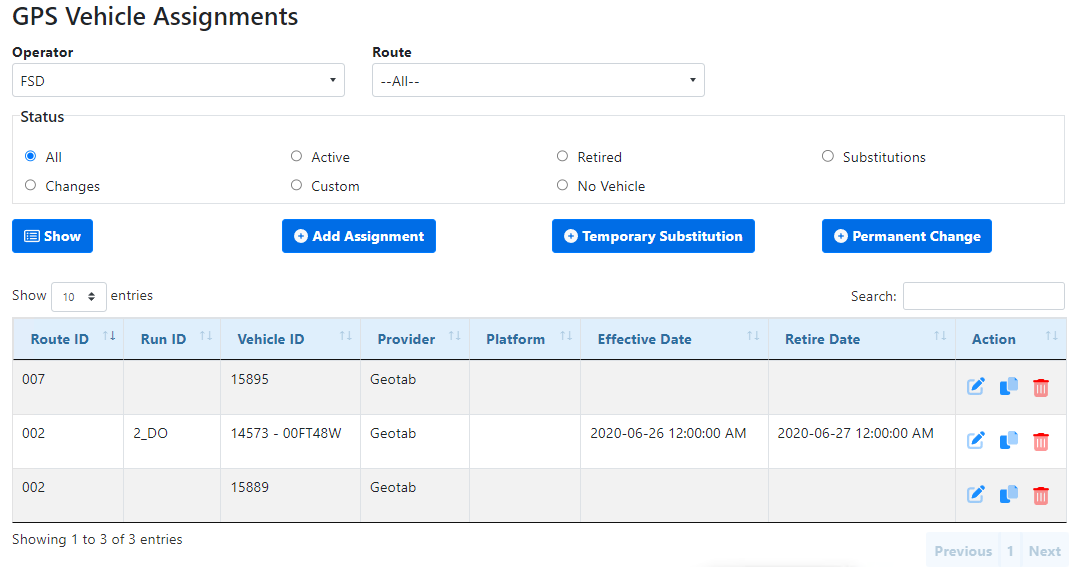Open the Temporary Substitution form
The height and width of the screenshot is (567, 1076).
pos(653,237)
